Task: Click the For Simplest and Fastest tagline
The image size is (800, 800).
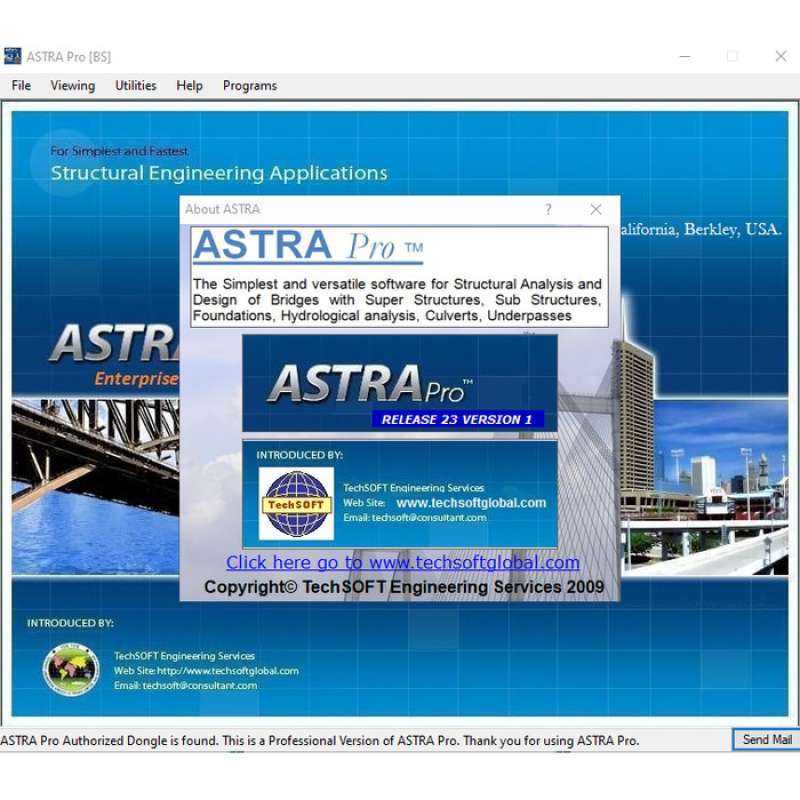Action: coord(119,151)
